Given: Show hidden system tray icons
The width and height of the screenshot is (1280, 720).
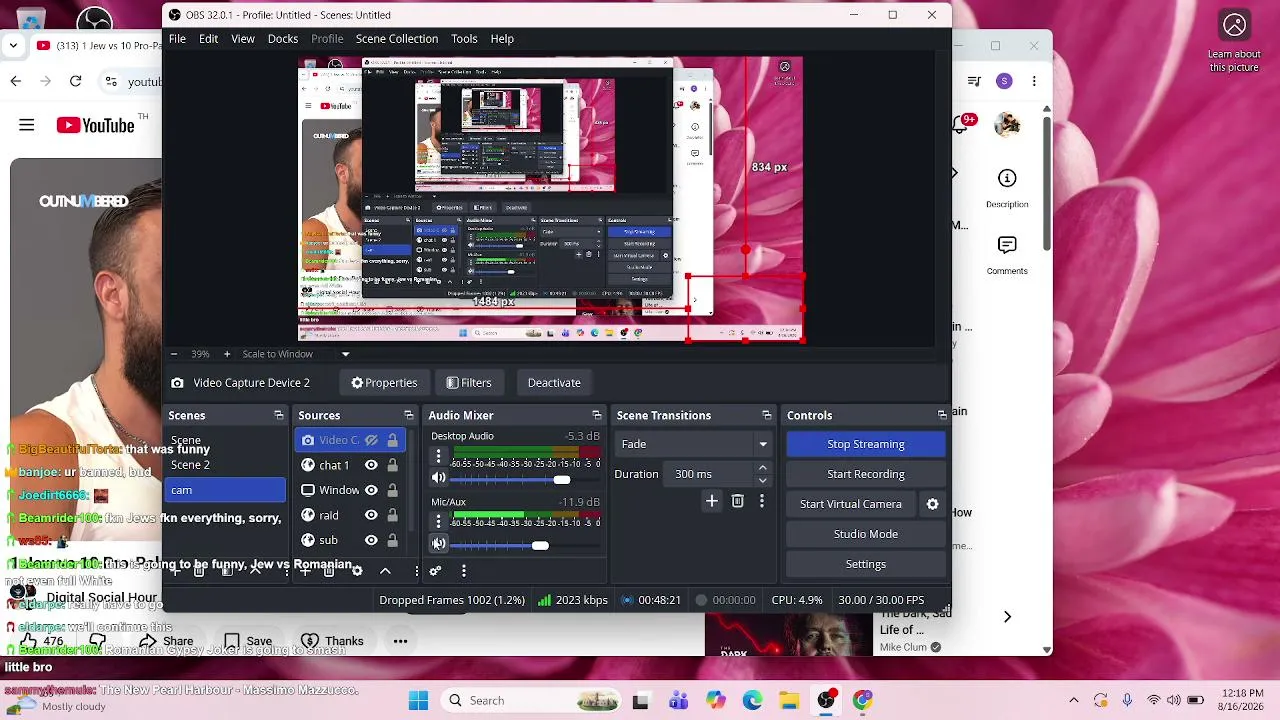Looking at the screenshot, I should [x=1074, y=701].
